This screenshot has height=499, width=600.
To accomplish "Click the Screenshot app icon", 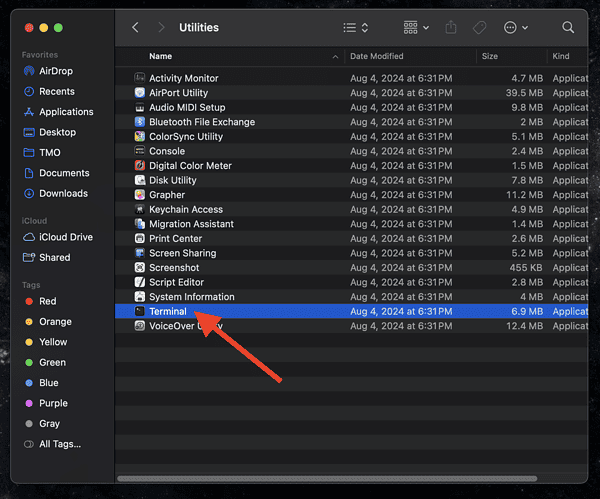I will (140, 268).
